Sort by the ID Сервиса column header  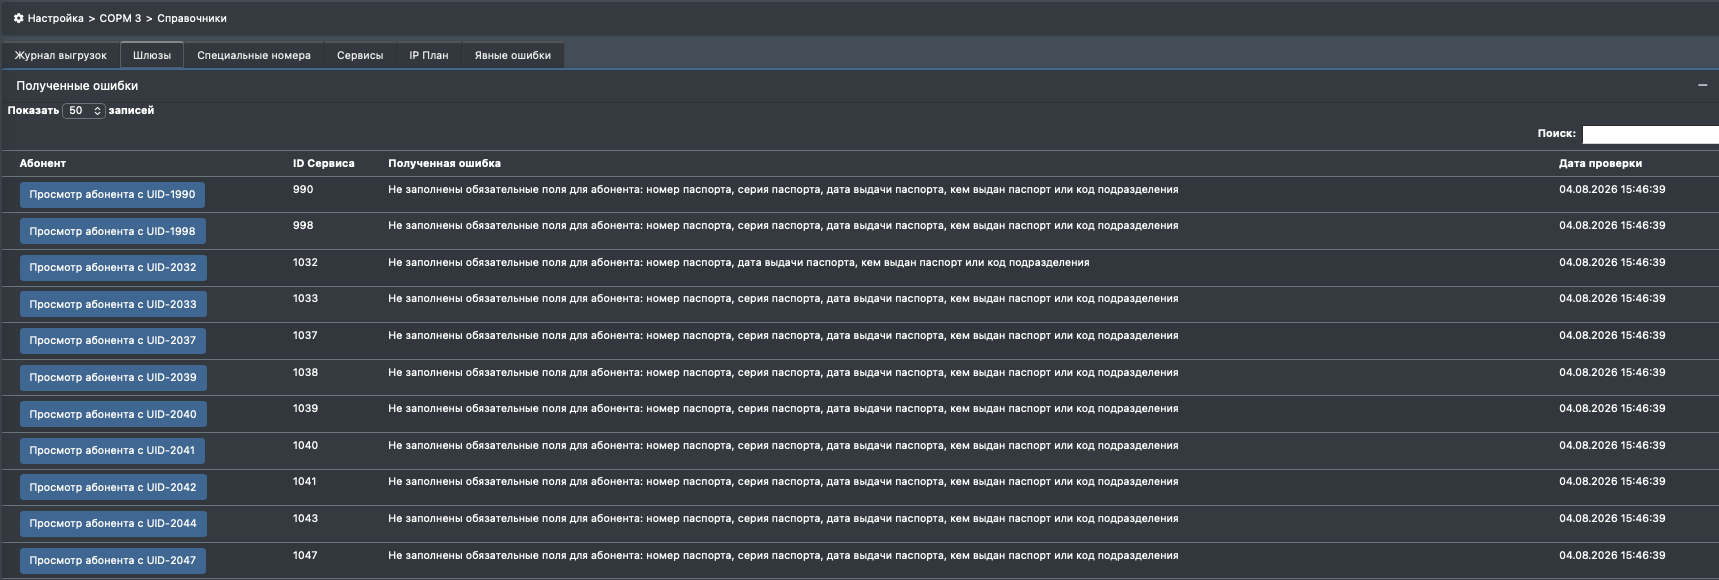tap(323, 163)
